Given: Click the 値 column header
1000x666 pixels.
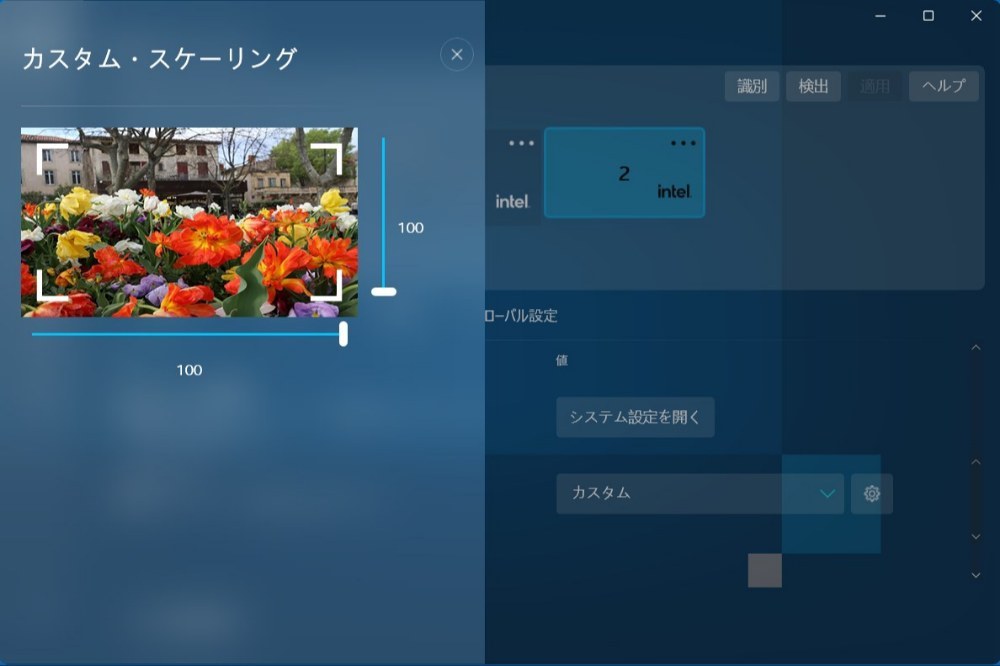Looking at the screenshot, I should (x=562, y=360).
